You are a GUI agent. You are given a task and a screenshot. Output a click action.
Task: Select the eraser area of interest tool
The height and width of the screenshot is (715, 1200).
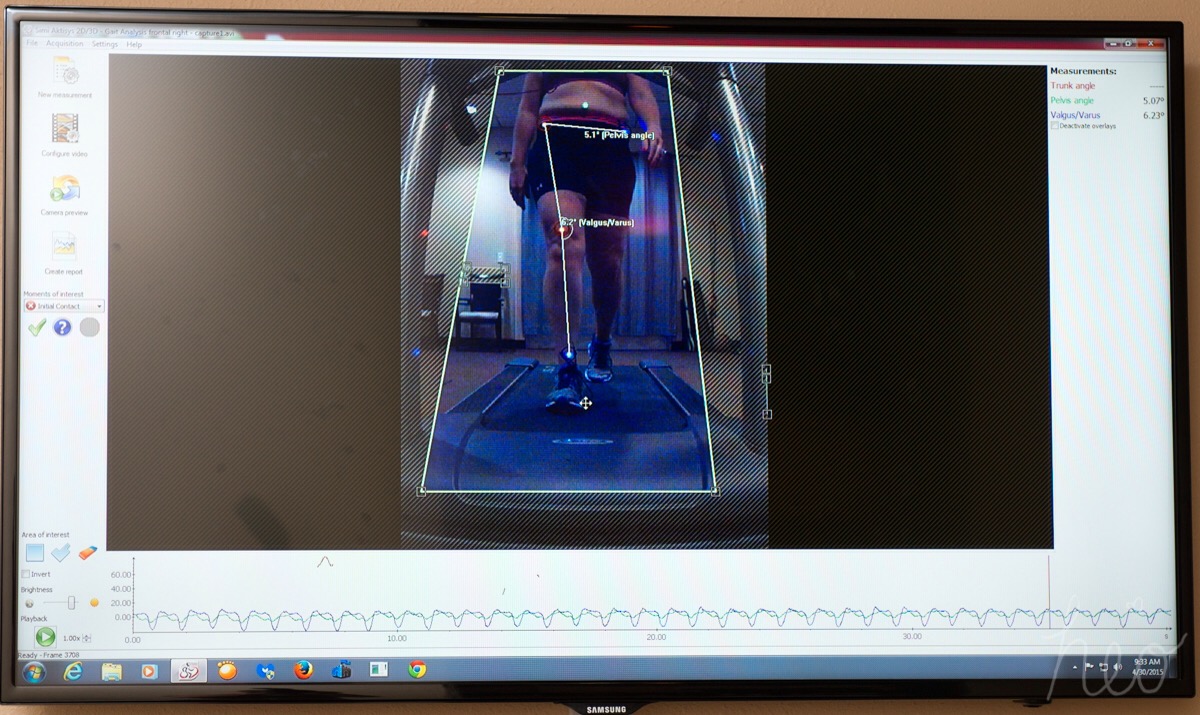(x=87, y=553)
